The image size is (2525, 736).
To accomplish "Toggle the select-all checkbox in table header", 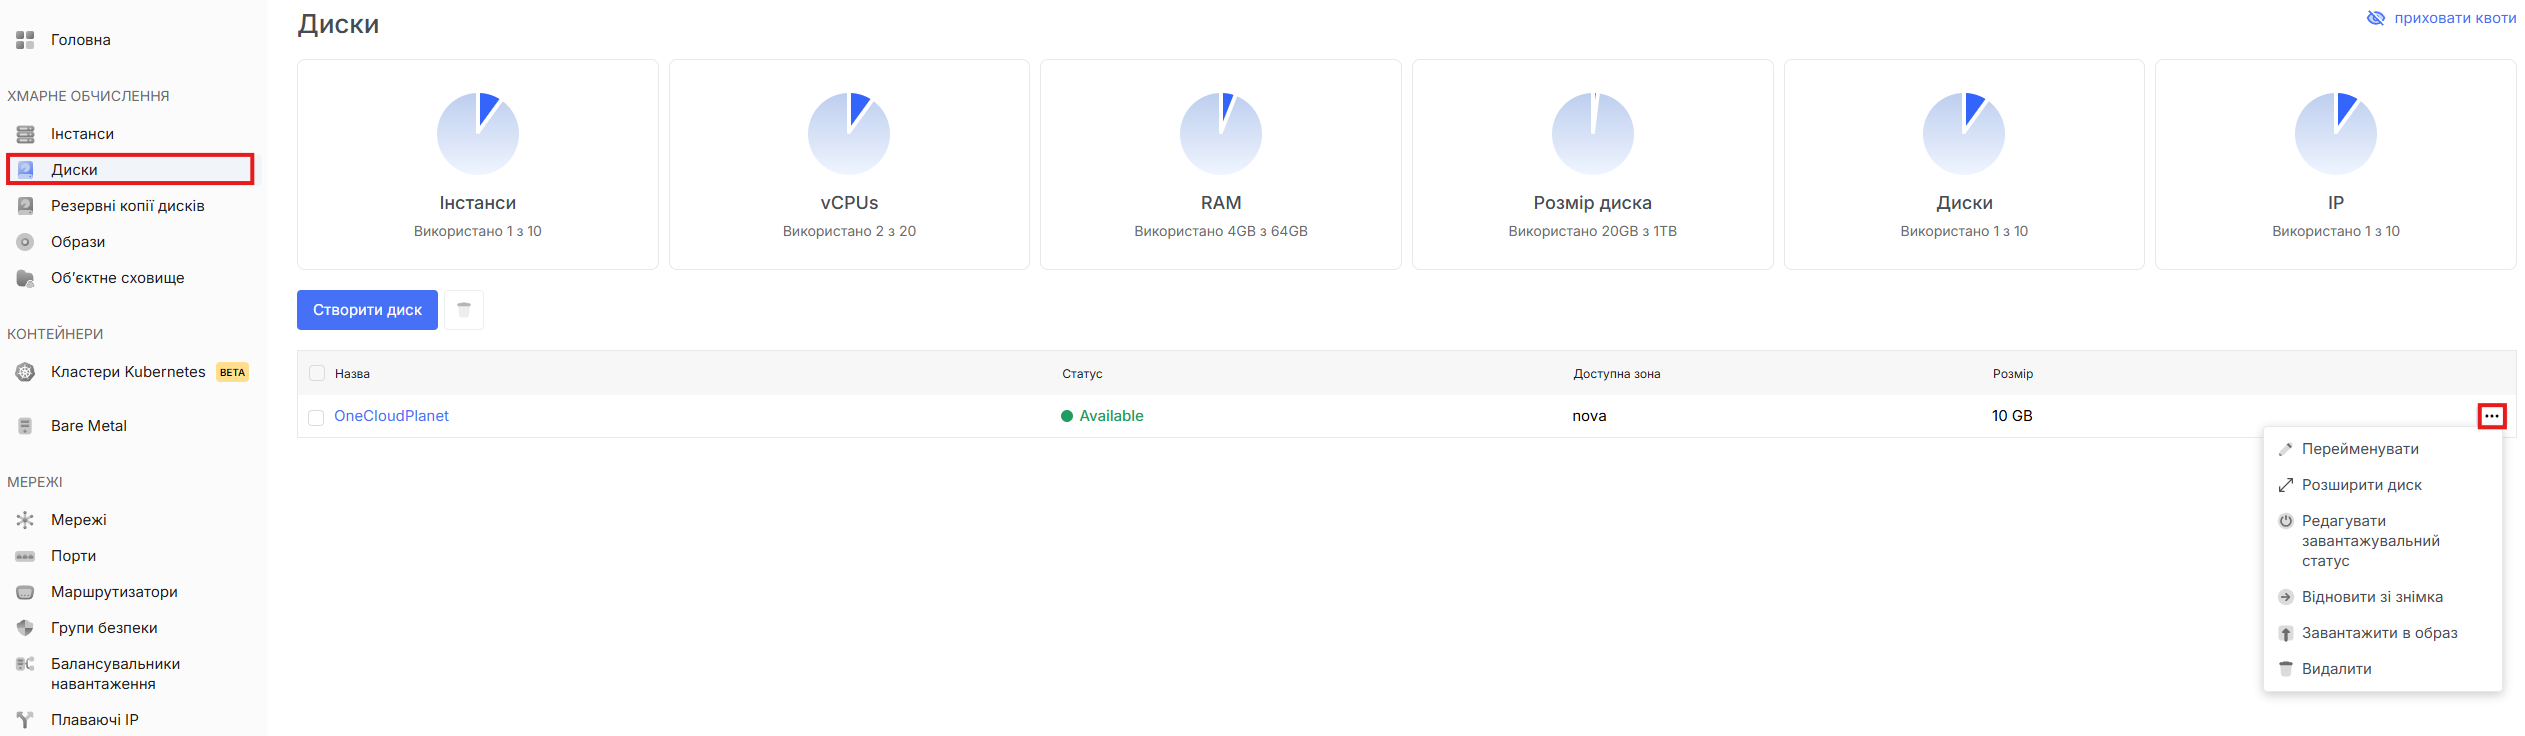I will pos(317,373).
